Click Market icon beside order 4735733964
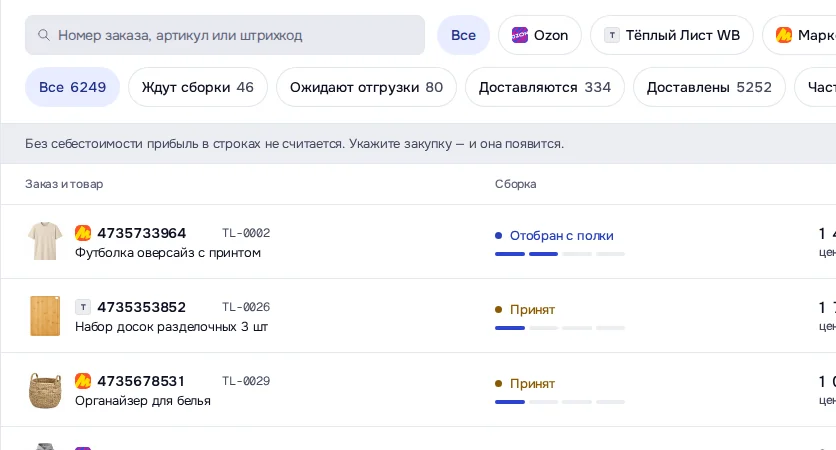The image size is (836, 450). pos(83,233)
